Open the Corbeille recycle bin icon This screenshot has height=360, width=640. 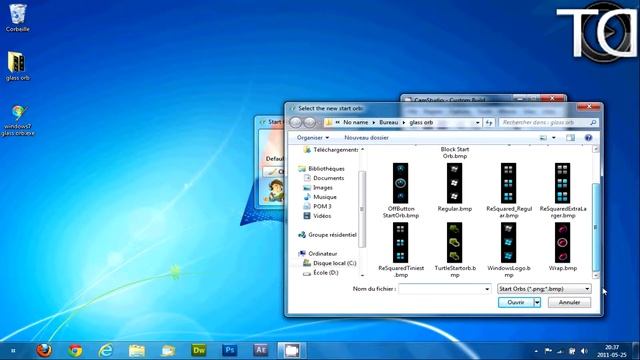(x=18, y=18)
